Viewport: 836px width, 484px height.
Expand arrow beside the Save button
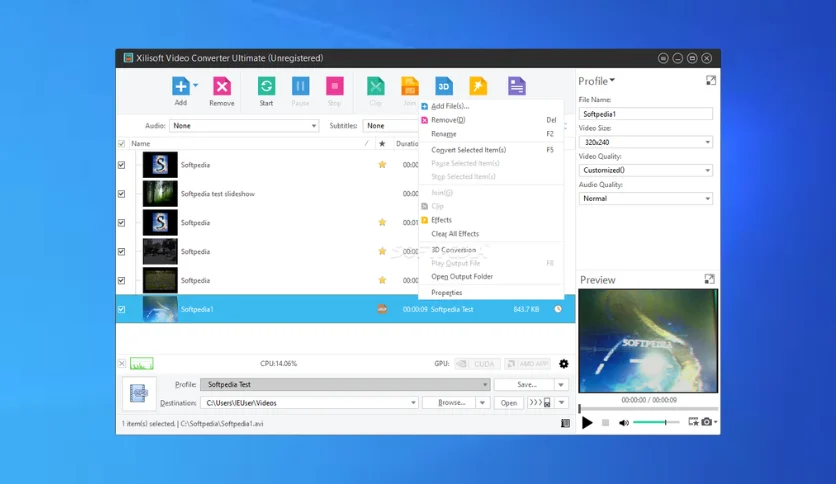tap(561, 384)
